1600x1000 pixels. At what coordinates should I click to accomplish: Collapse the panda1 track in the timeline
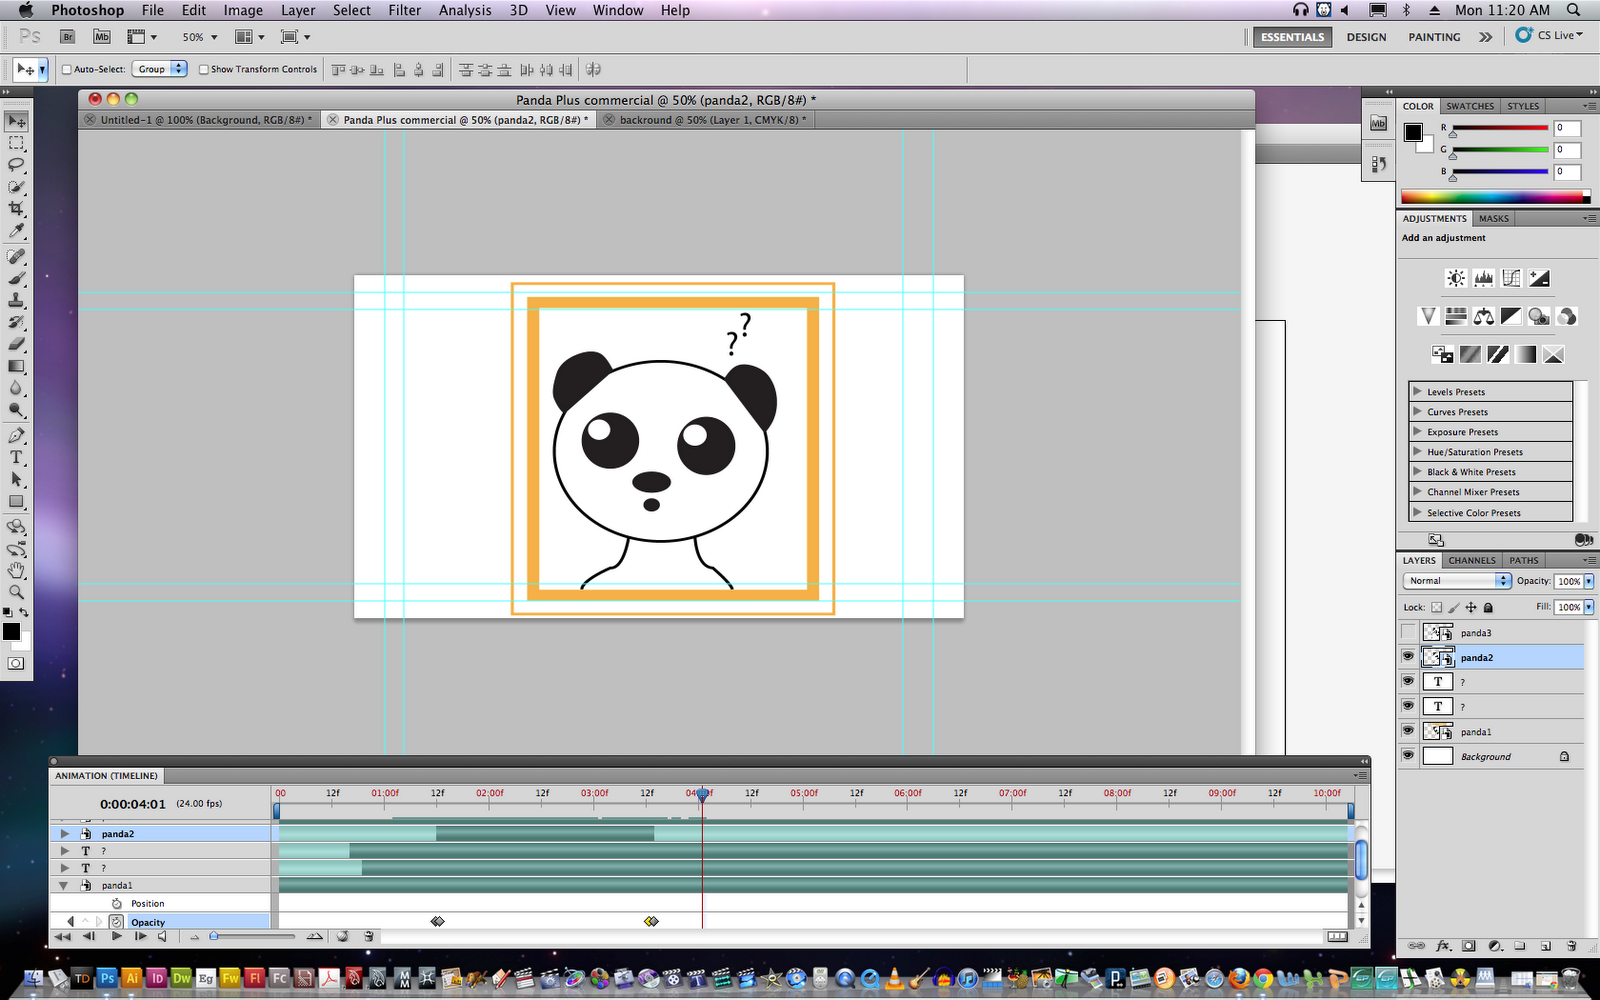[64, 885]
